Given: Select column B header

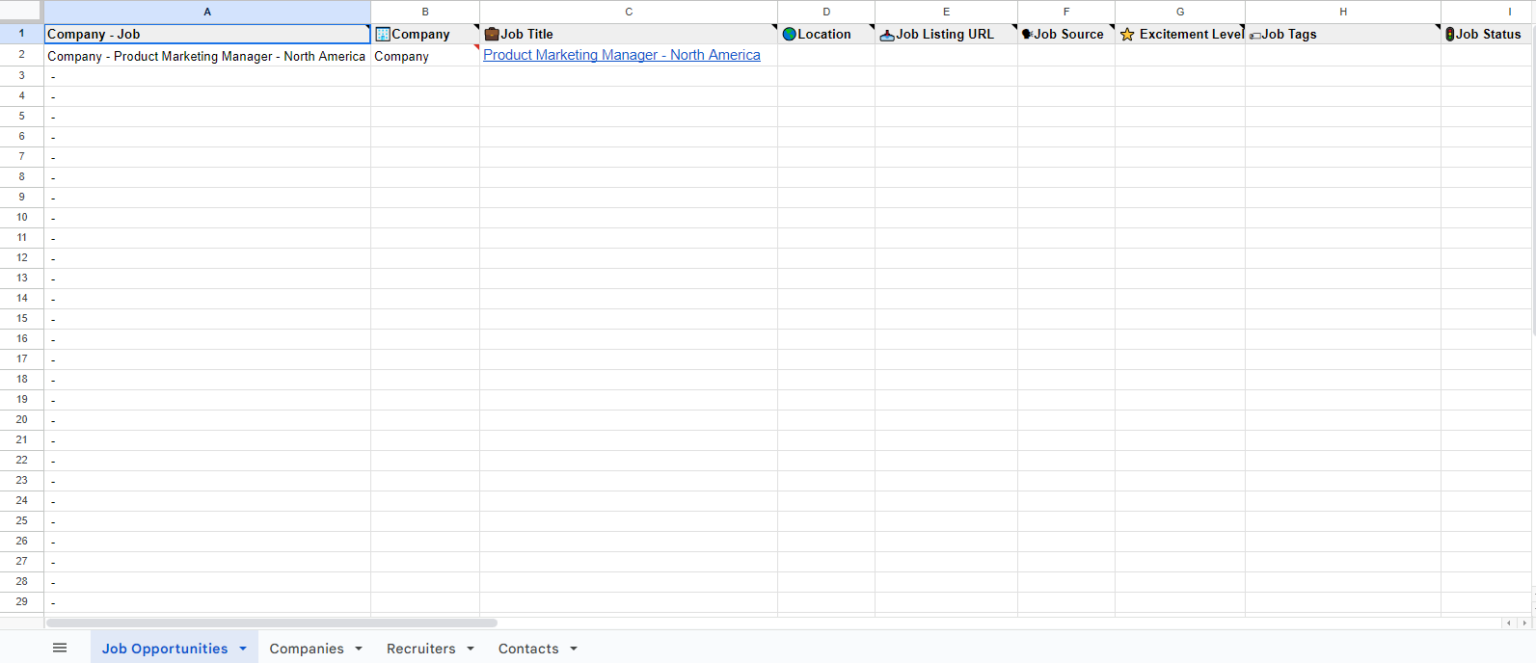Looking at the screenshot, I should (425, 12).
